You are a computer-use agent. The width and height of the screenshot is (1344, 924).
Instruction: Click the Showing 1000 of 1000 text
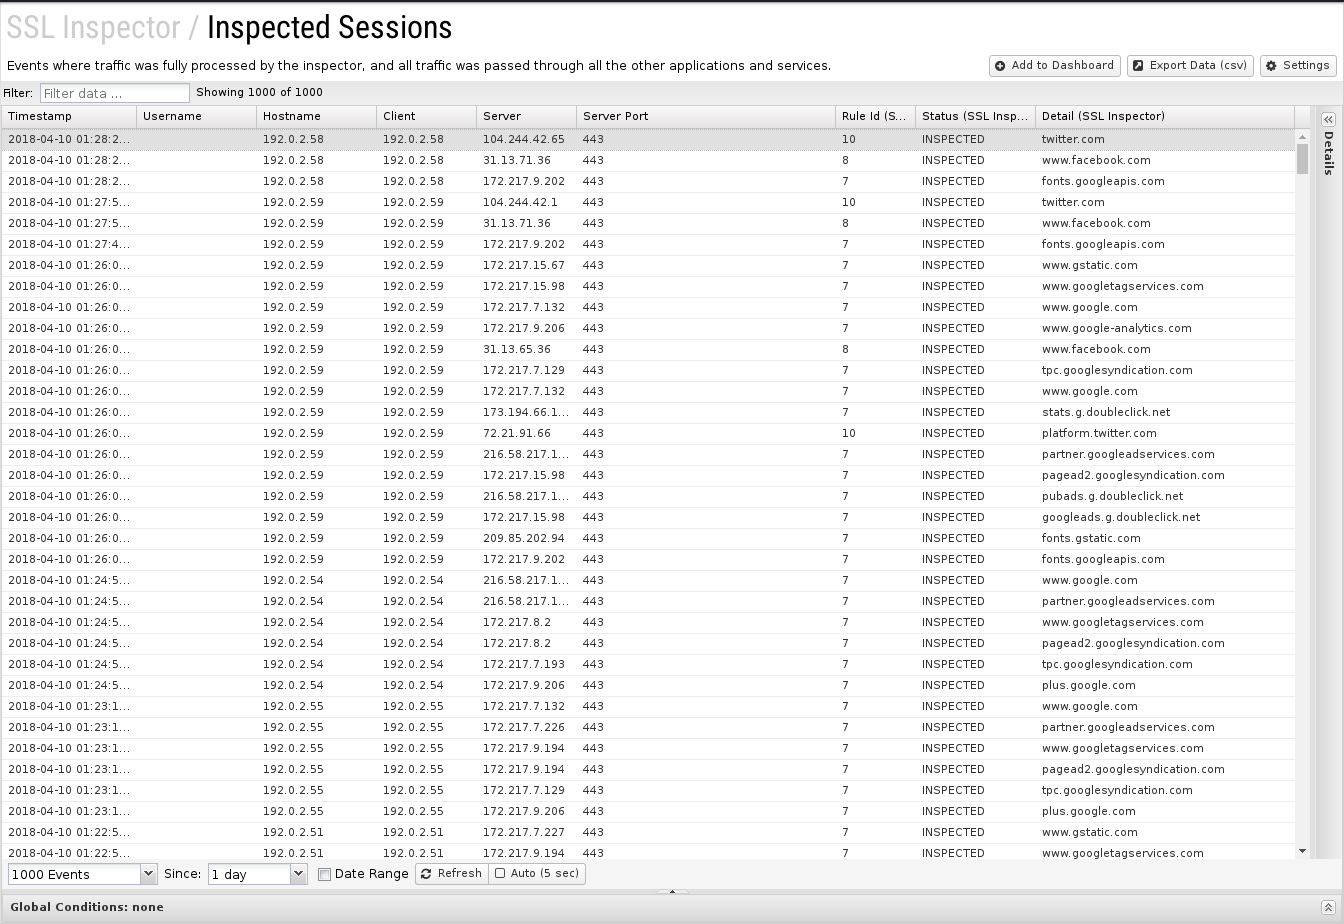[259, 92]
